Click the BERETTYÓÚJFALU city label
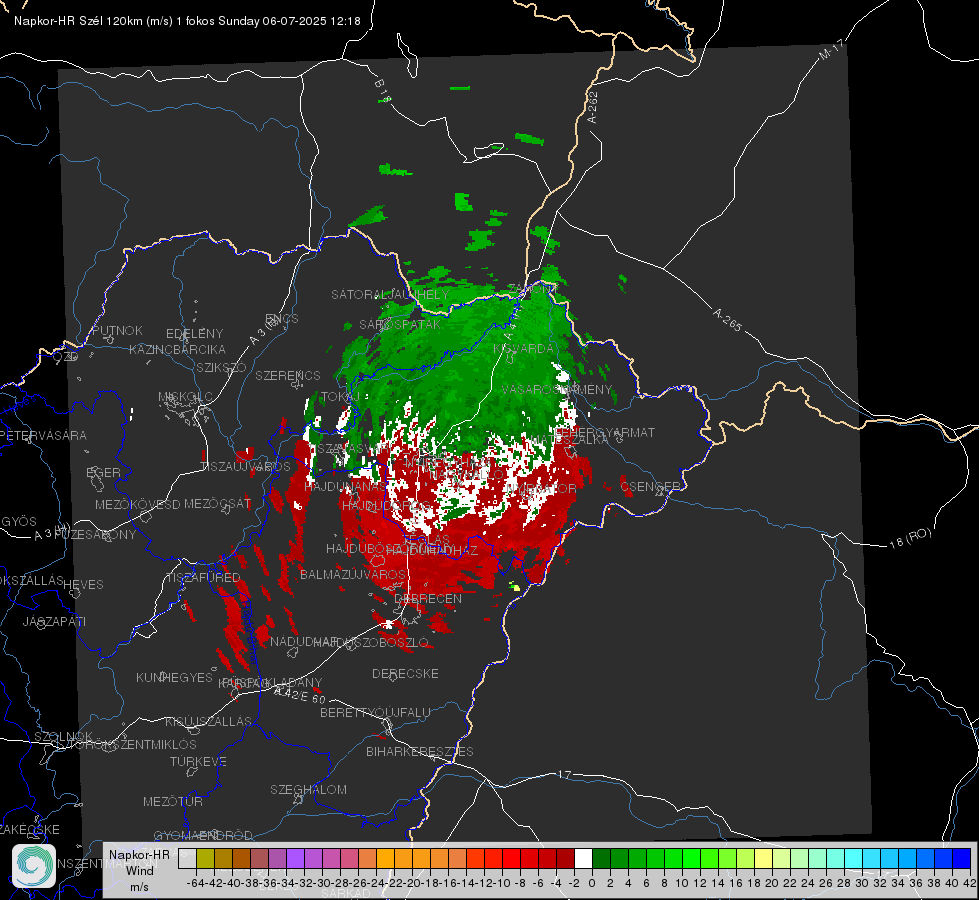 (x=375, y=712)
